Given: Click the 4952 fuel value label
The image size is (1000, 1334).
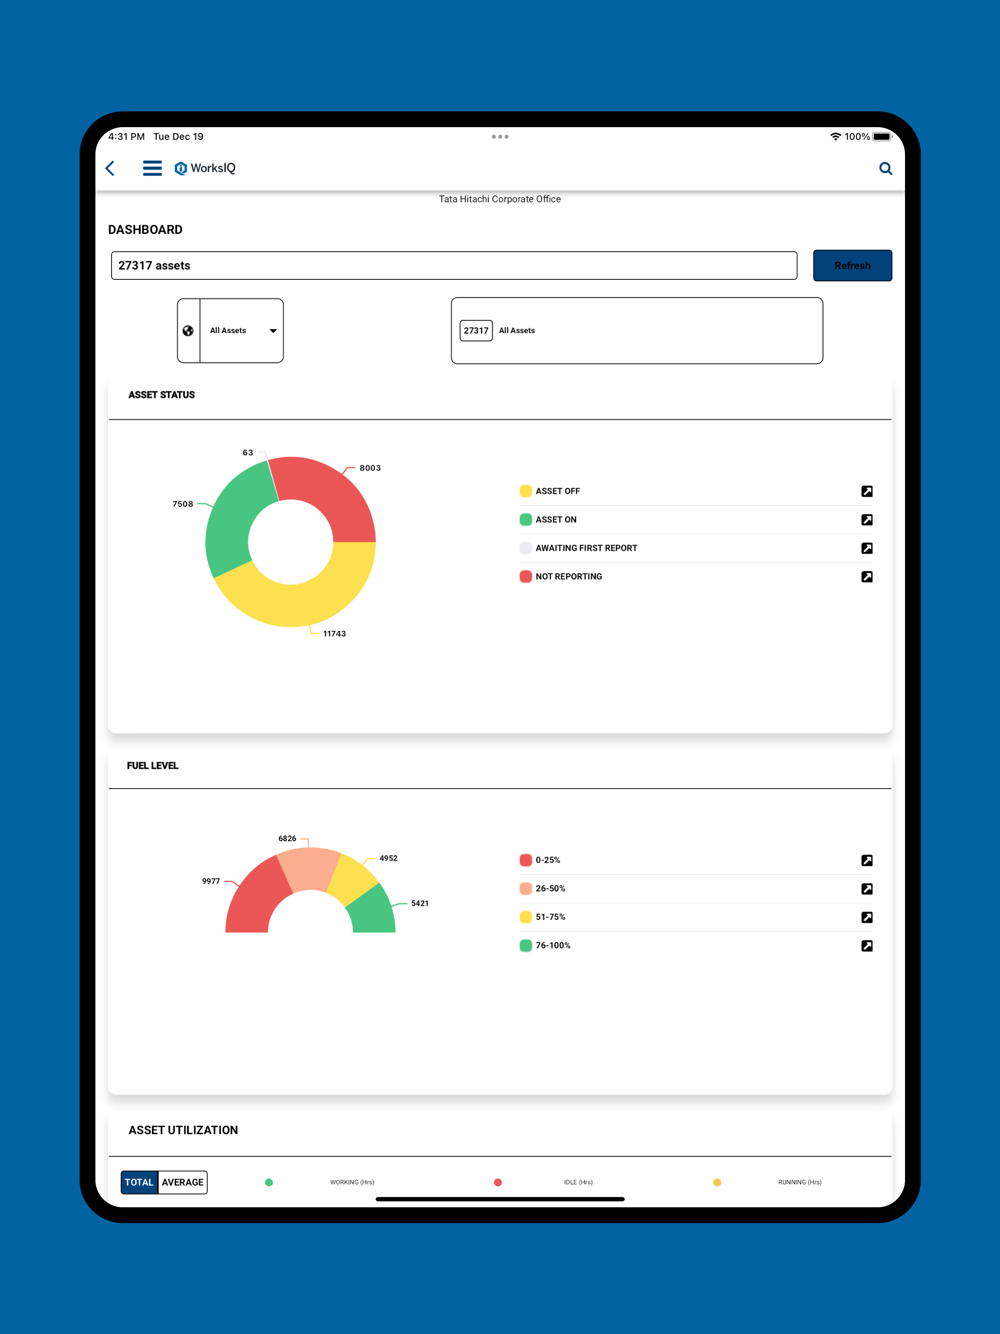Looking at the screenshot, I should click(388, 858).
